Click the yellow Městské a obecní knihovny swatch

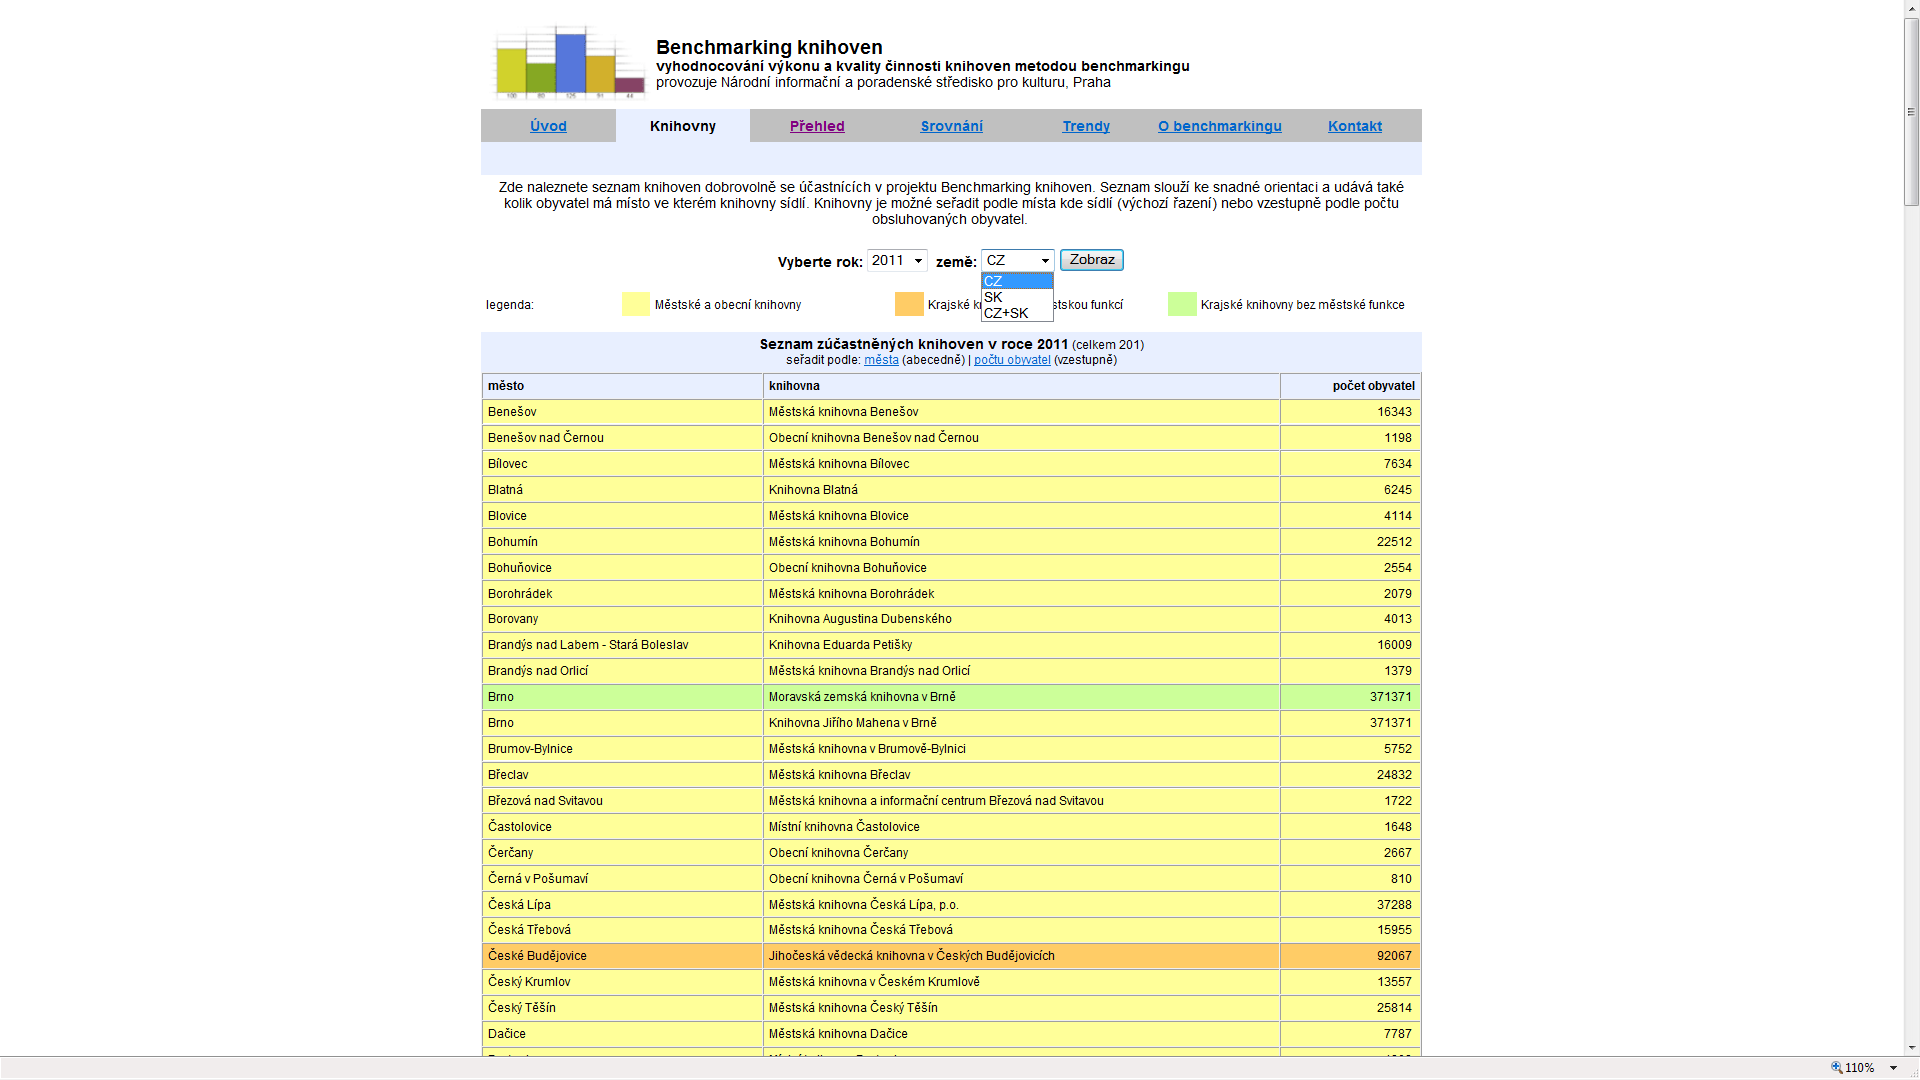(636, 304)
